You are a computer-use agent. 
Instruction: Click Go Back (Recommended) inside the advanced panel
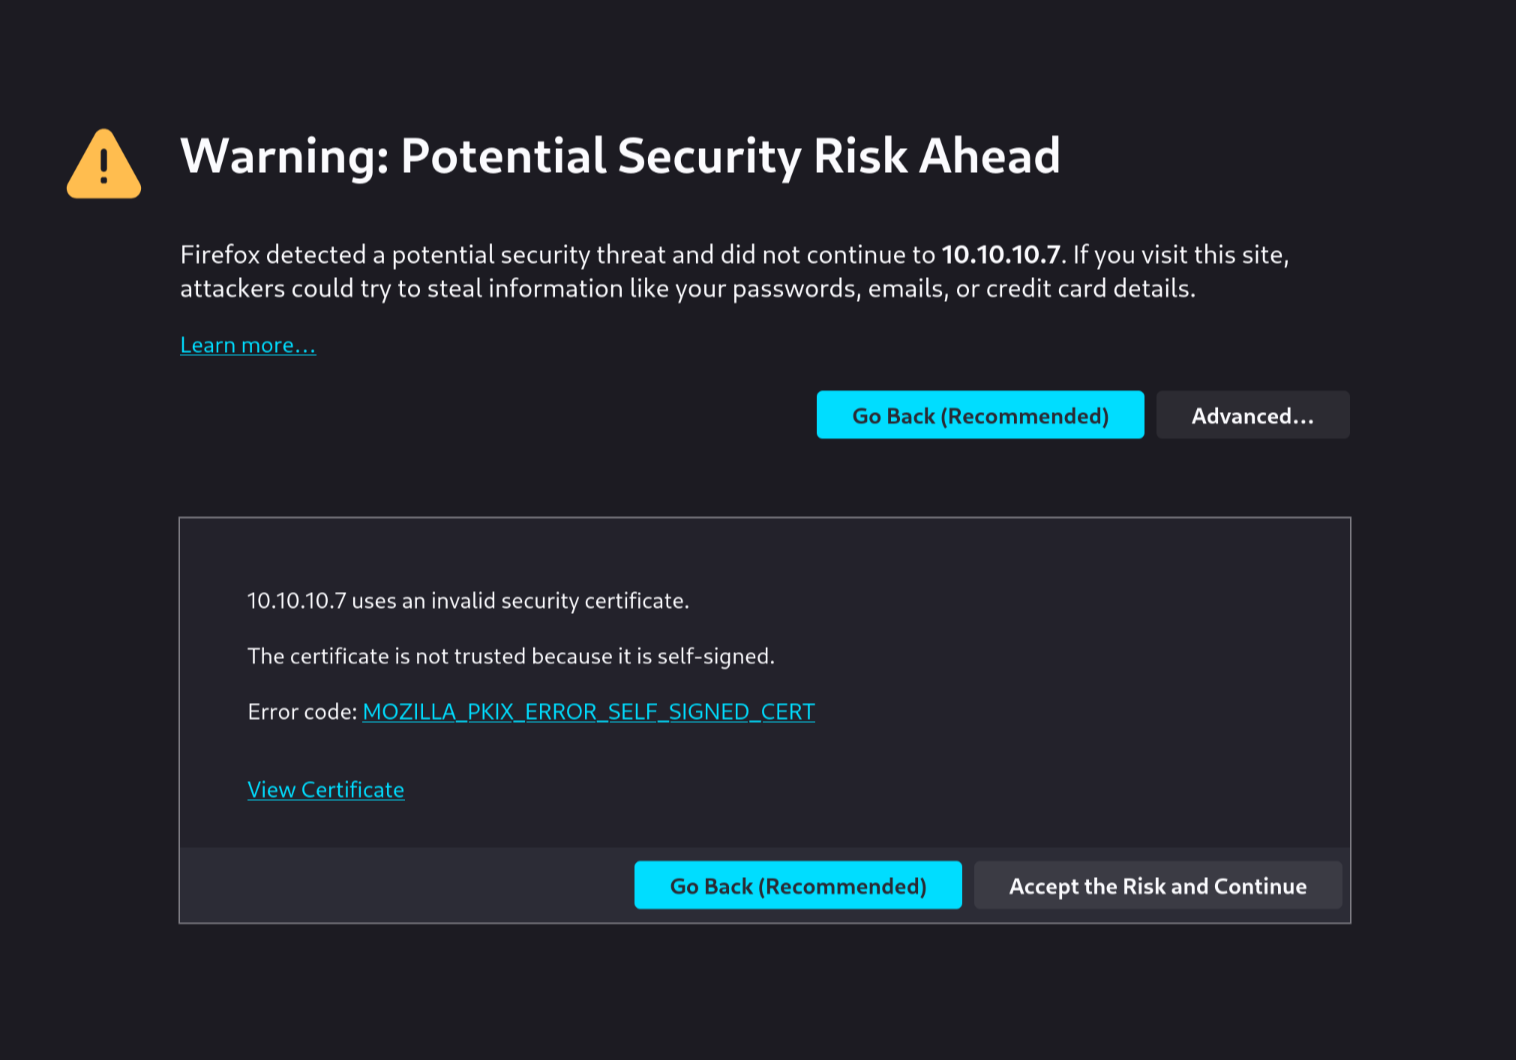pos(798,885)
